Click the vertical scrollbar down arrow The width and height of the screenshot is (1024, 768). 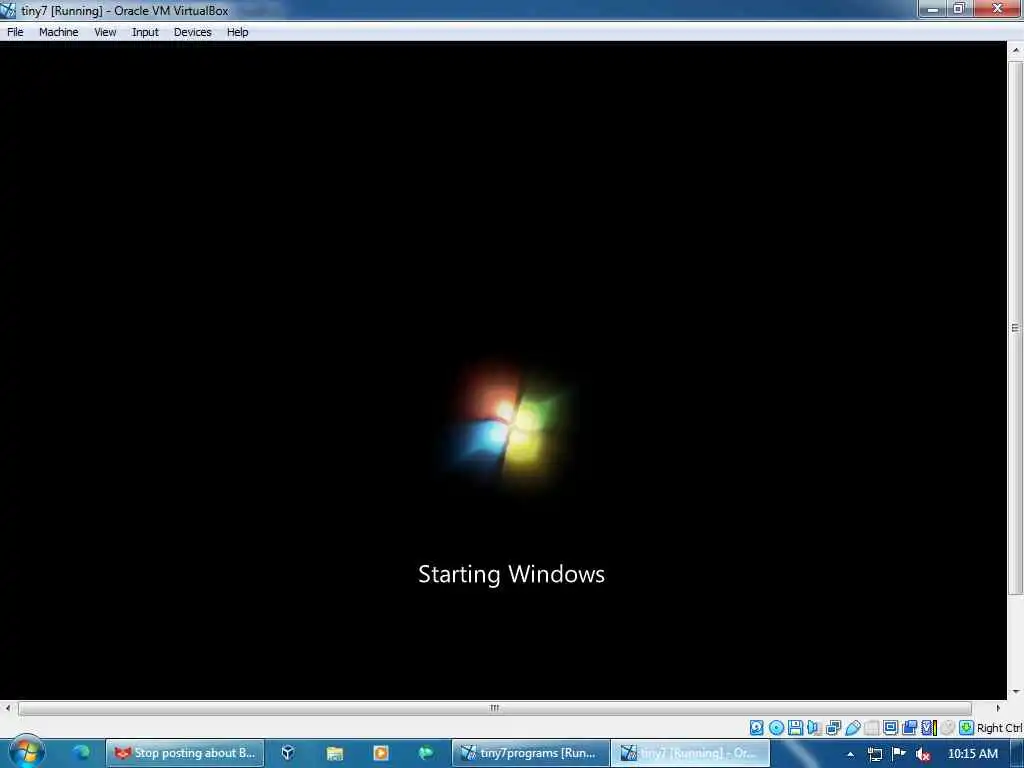1016,691
